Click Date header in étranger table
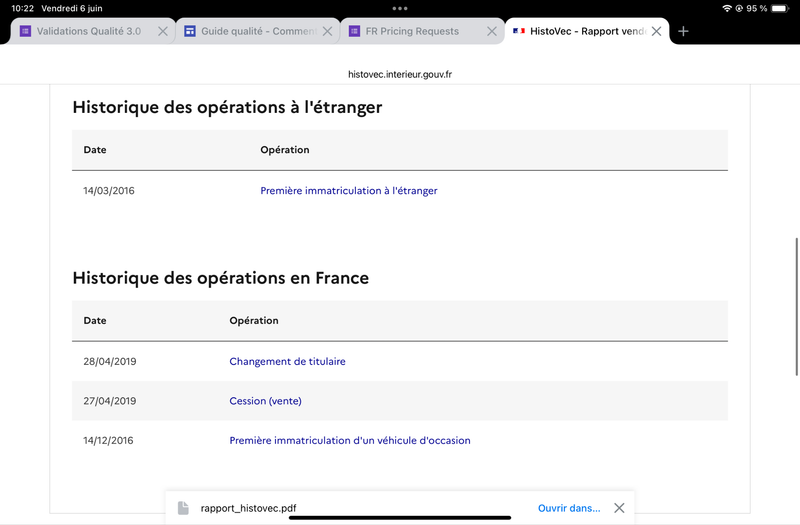The image size is (800, 525). [95, 149]
